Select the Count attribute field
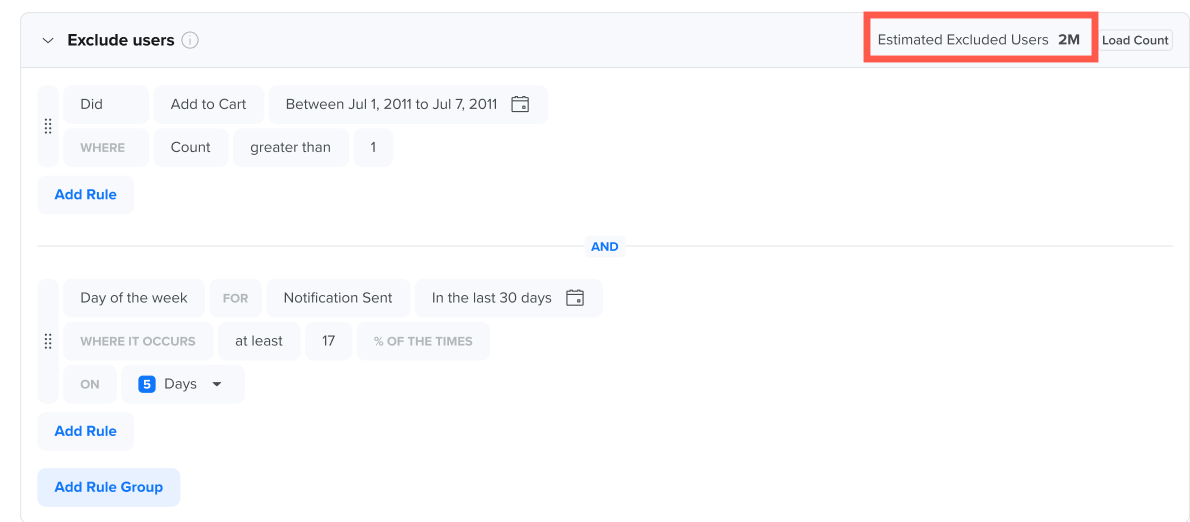 [x=190, y=147]
